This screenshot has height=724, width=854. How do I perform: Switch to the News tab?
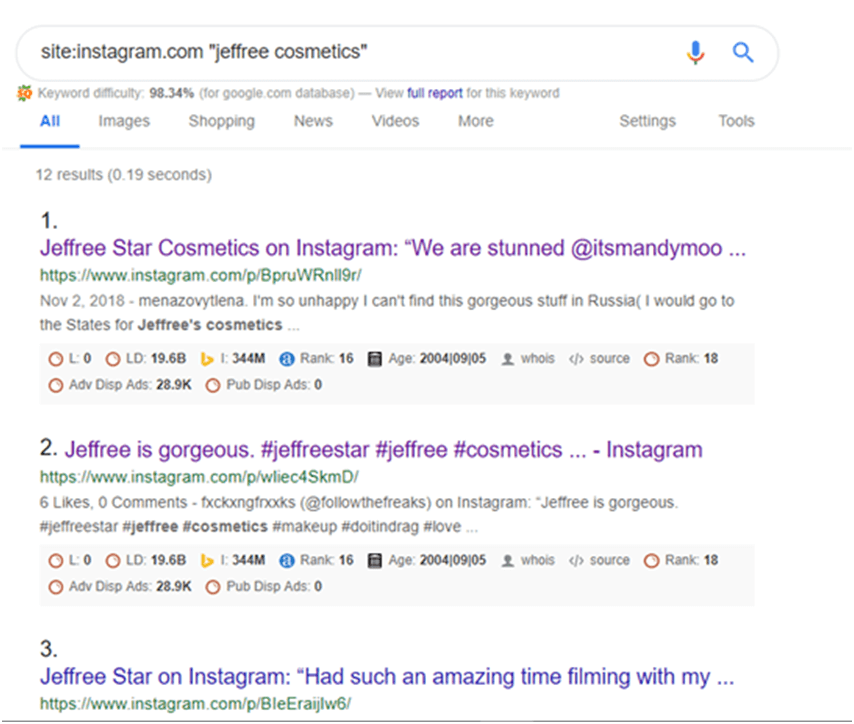pyautogui.click(x=313, y=121)
